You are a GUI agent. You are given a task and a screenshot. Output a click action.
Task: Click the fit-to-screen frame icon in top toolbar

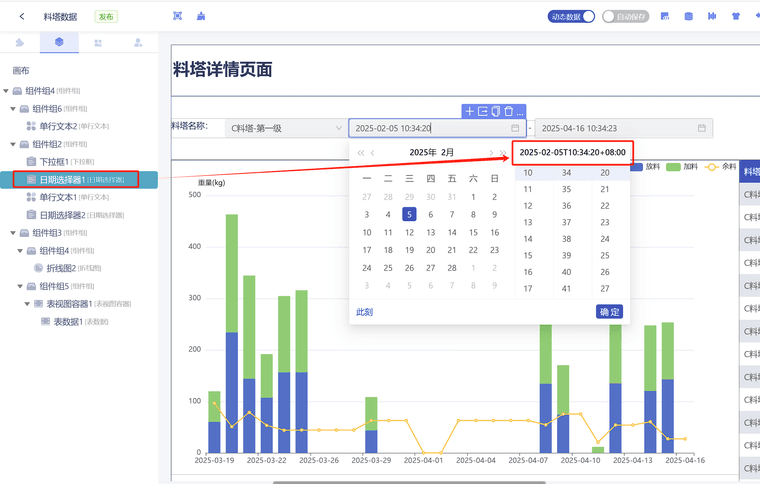pyautogui.click(x=177, y=16)
